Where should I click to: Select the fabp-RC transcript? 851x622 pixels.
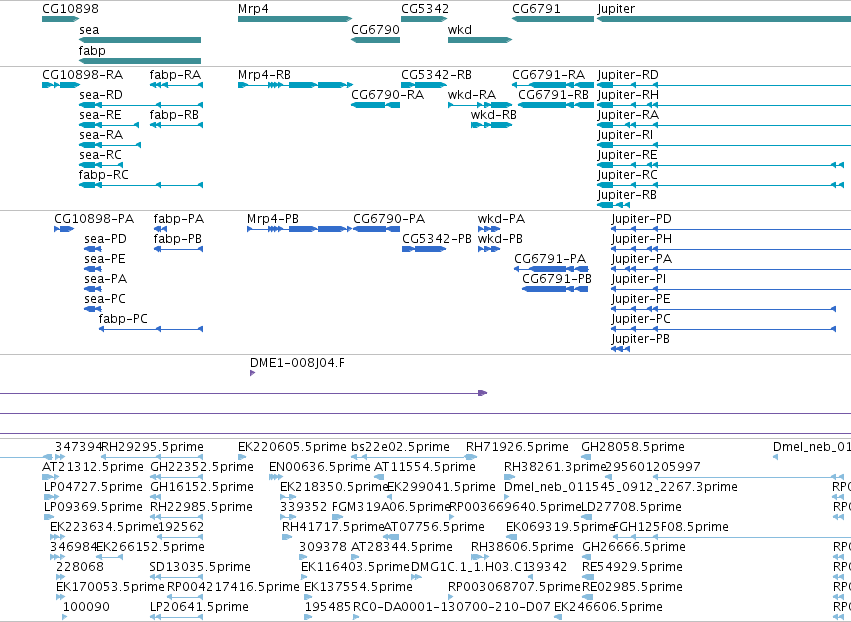(141, 185)
